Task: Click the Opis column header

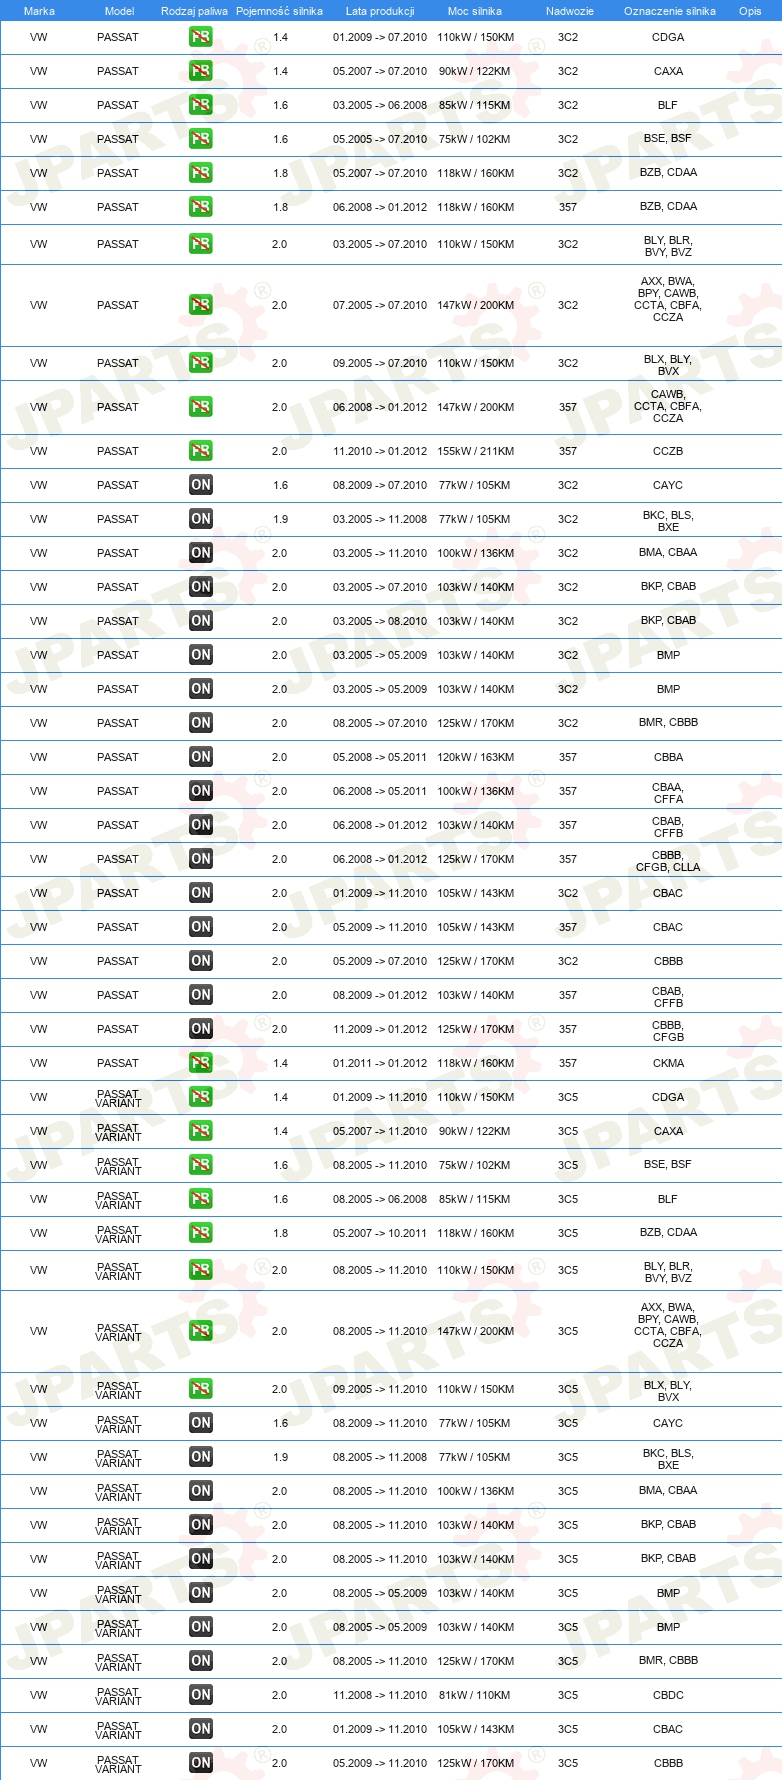Action: click(750, 11)
